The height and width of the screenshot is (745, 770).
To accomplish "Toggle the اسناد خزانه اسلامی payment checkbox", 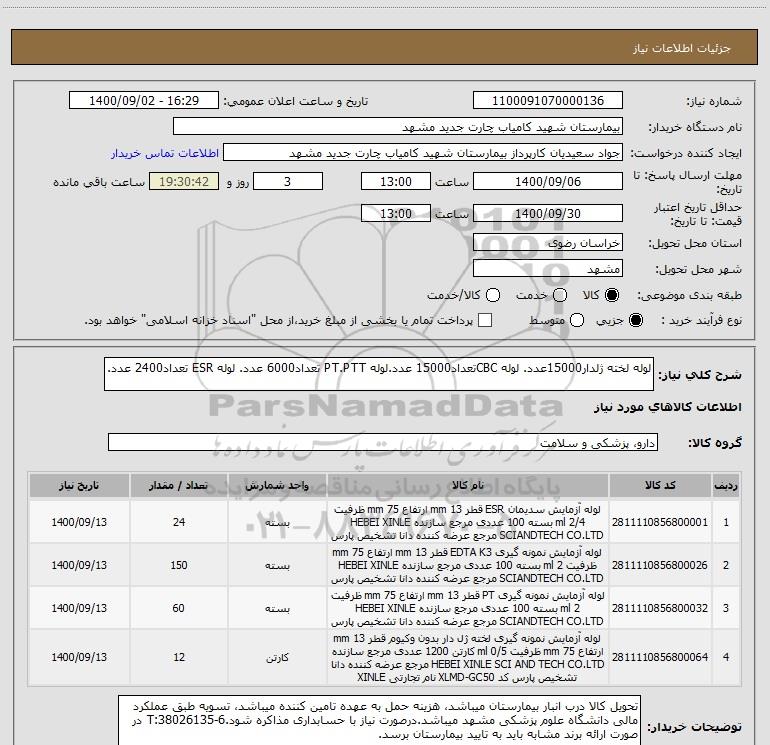I will [485, 320].
